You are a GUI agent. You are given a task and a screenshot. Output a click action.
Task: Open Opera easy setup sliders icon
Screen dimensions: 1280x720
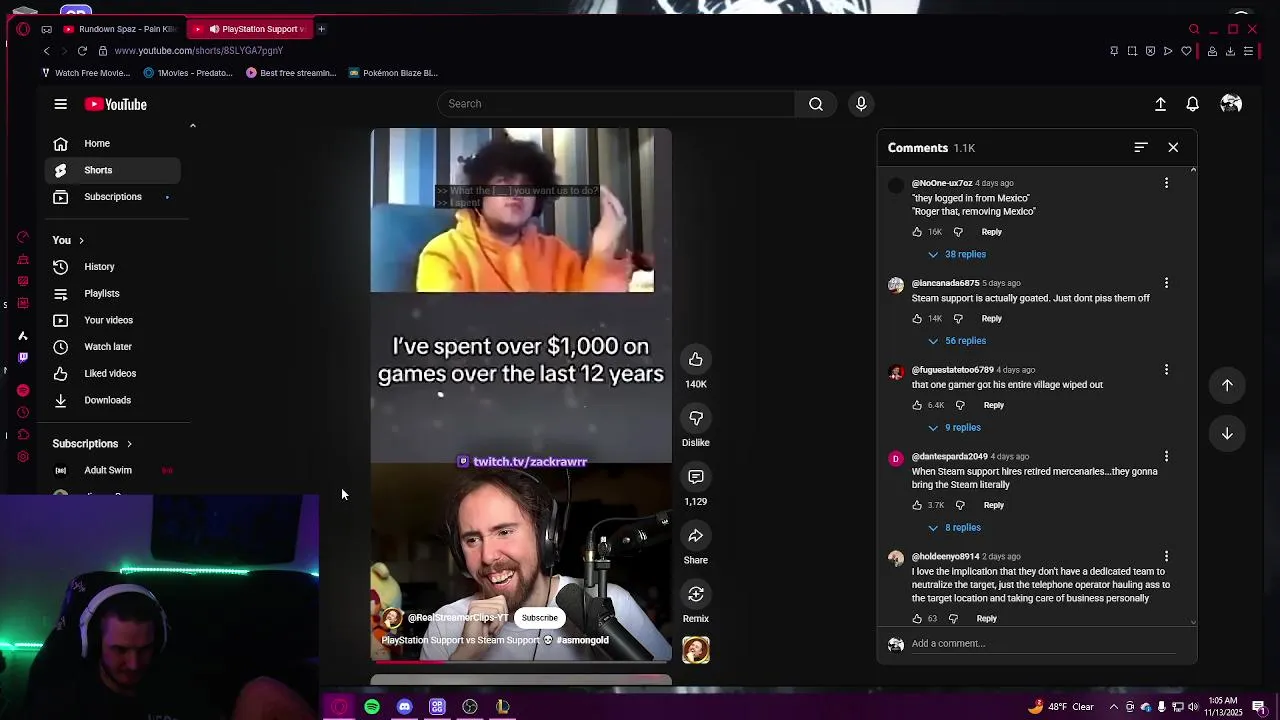pyautogui.click(x=1248, y=51)
